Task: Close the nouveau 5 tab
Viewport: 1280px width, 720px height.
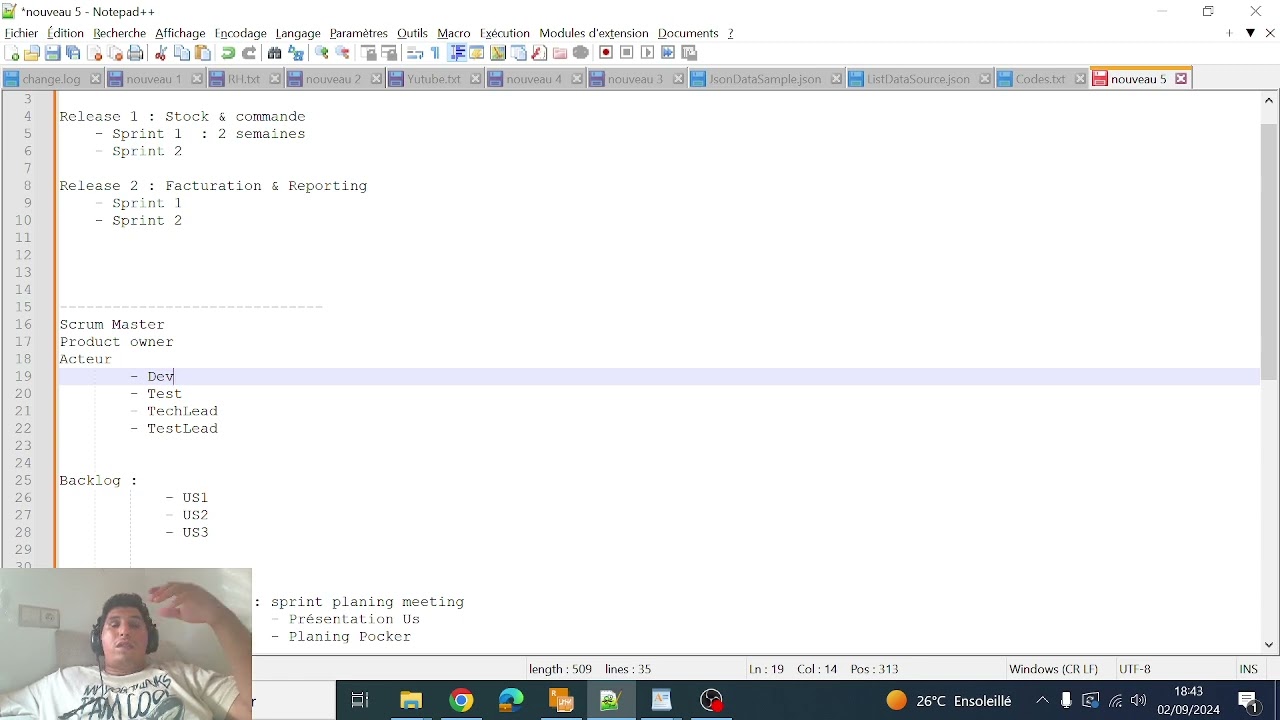Action: click(1181, 79)
